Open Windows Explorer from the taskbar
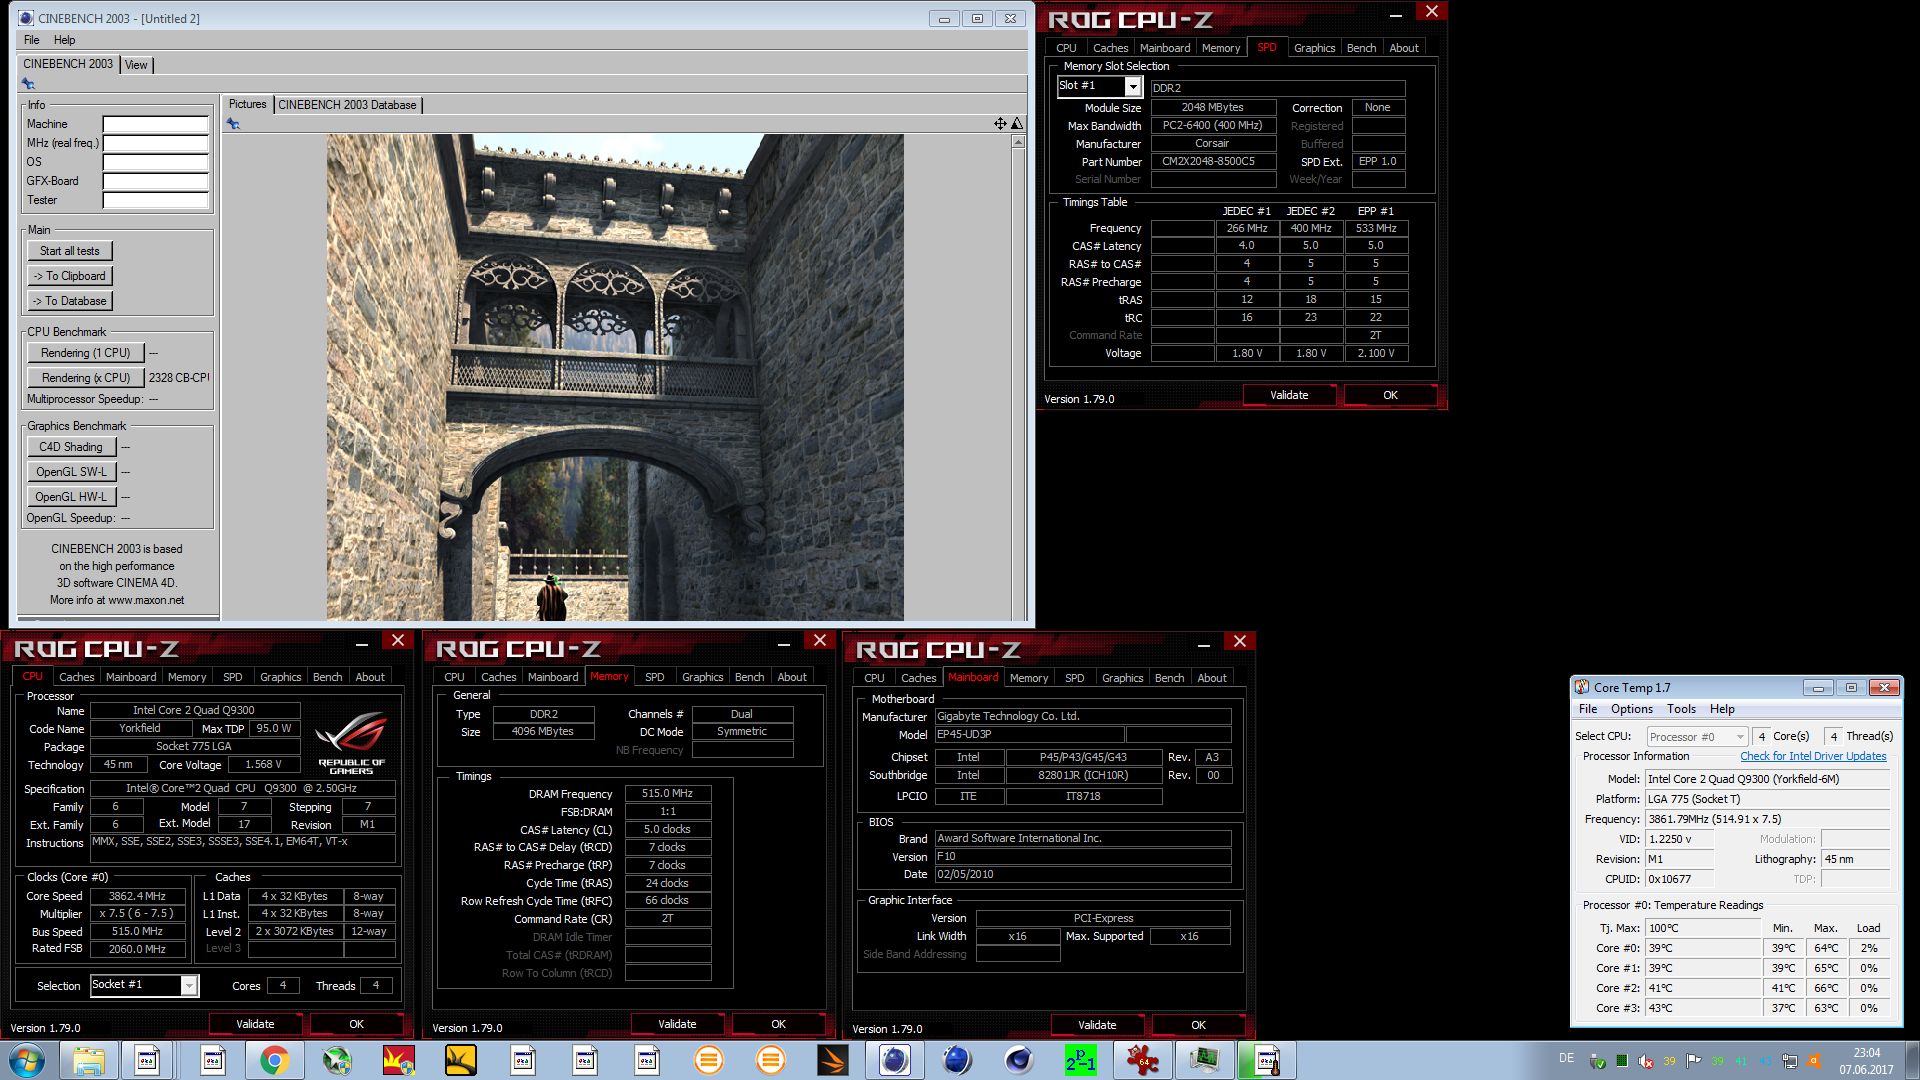Screen dimensions: 1920x1080 [88, 1060]
